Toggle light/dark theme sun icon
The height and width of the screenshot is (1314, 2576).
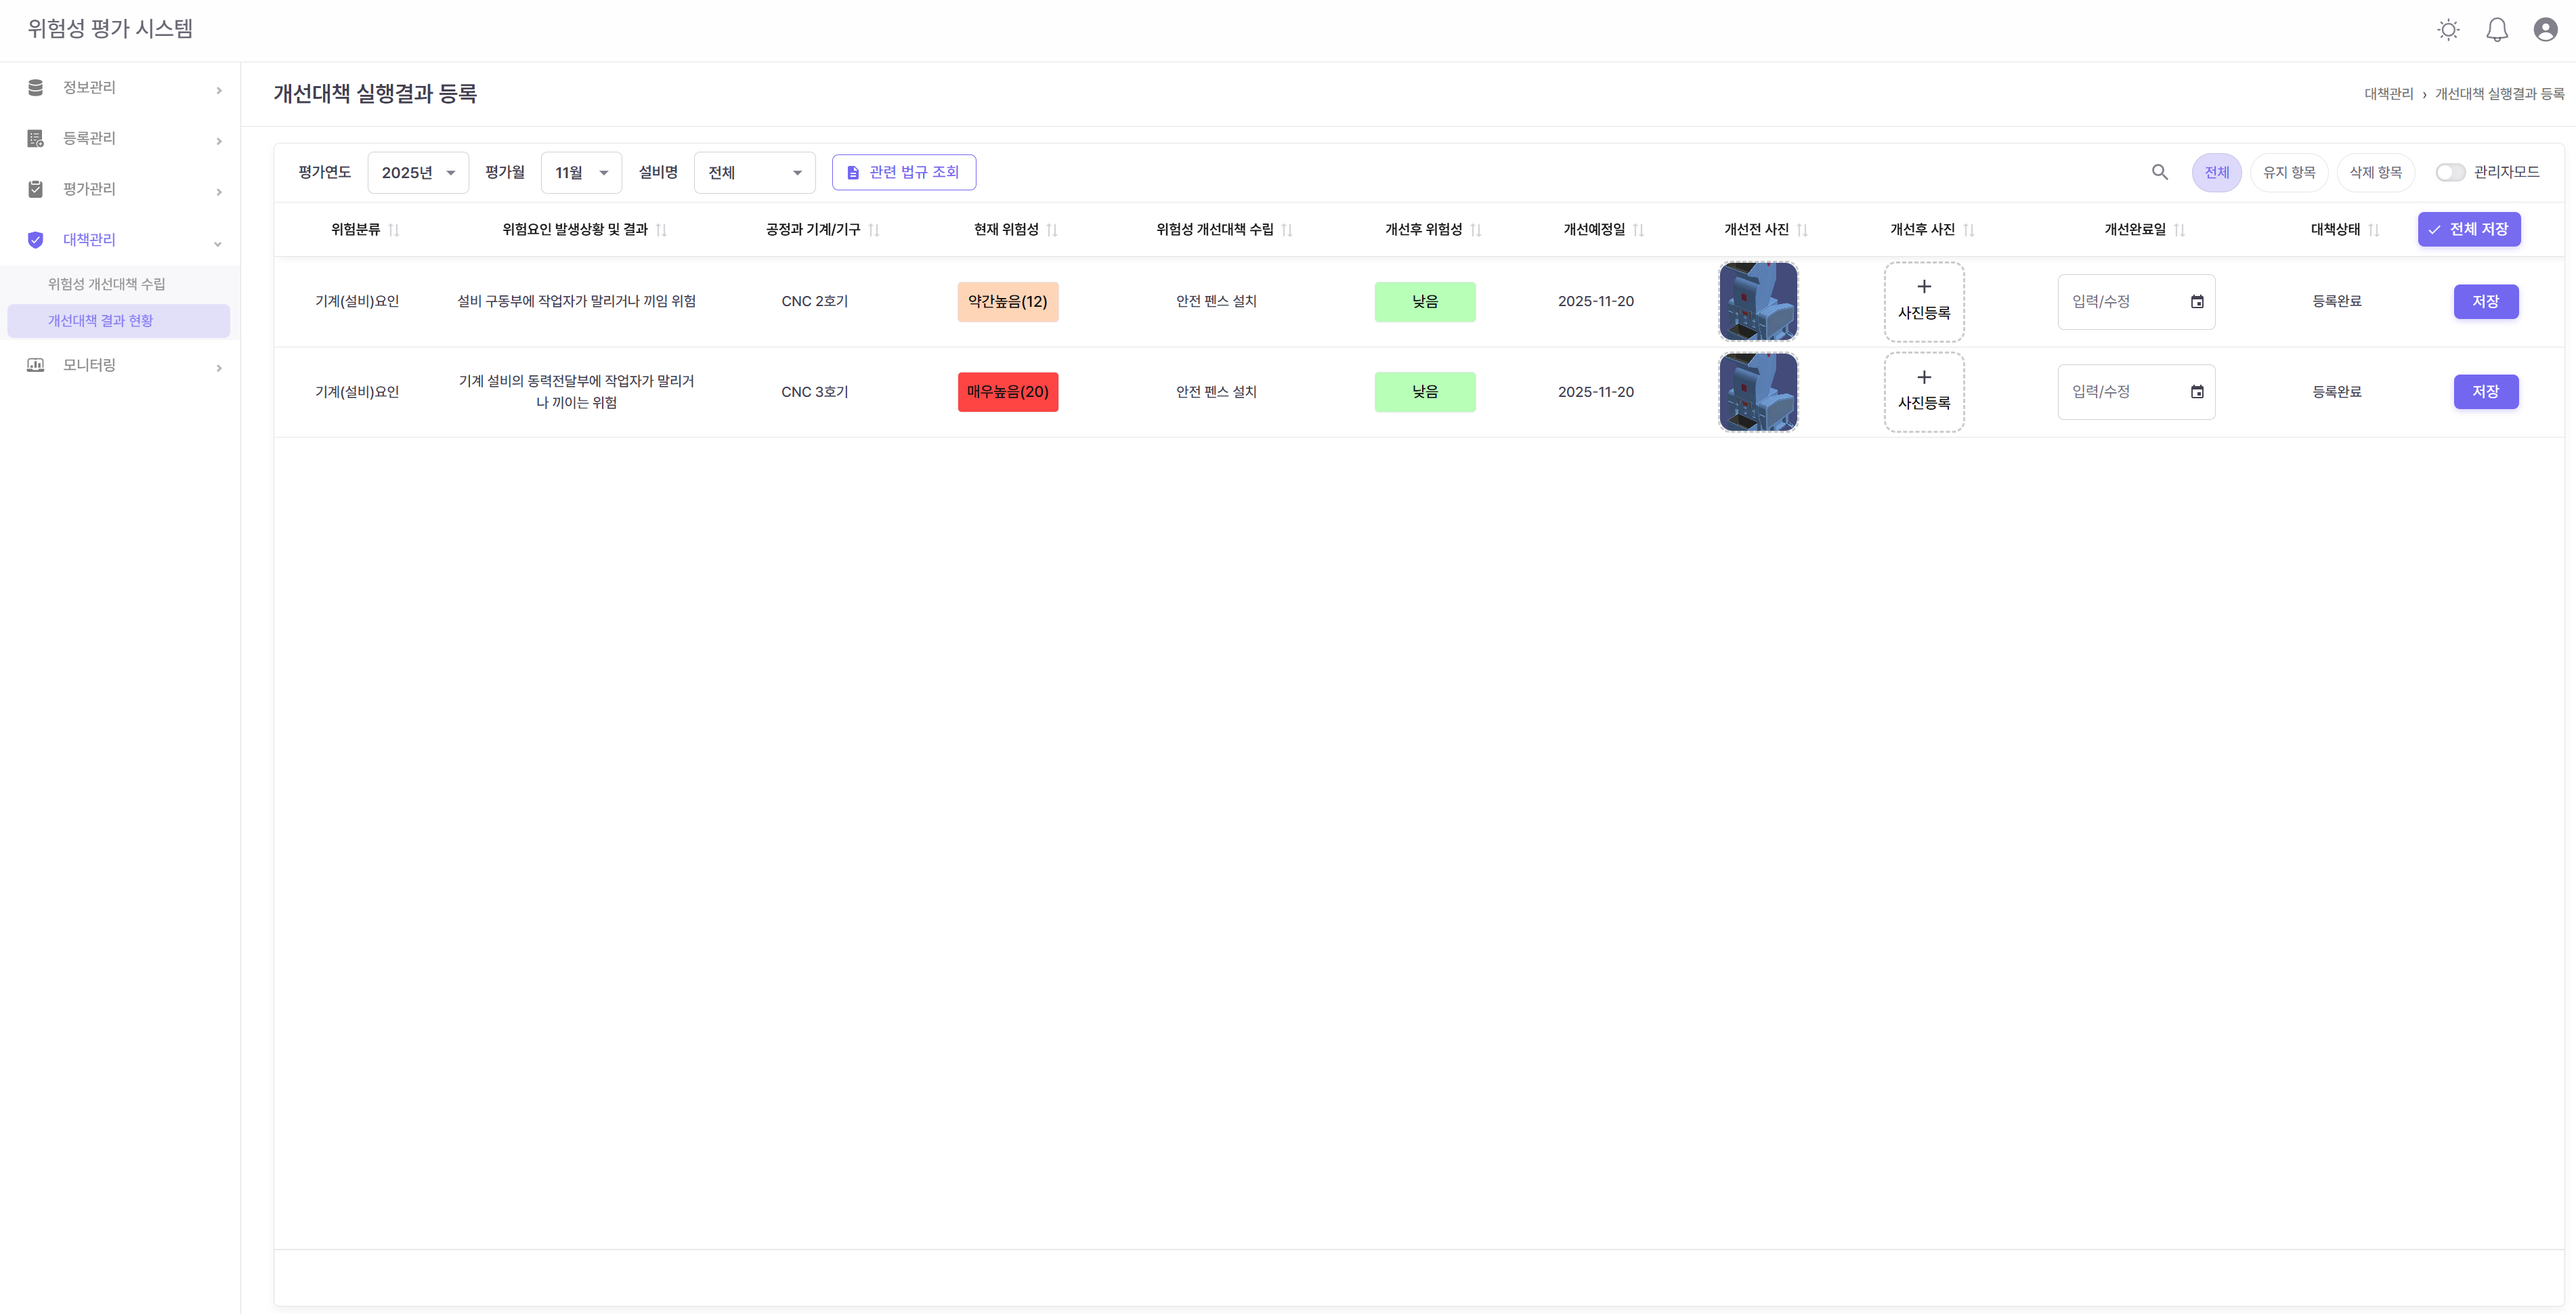tap(2448, 30)
